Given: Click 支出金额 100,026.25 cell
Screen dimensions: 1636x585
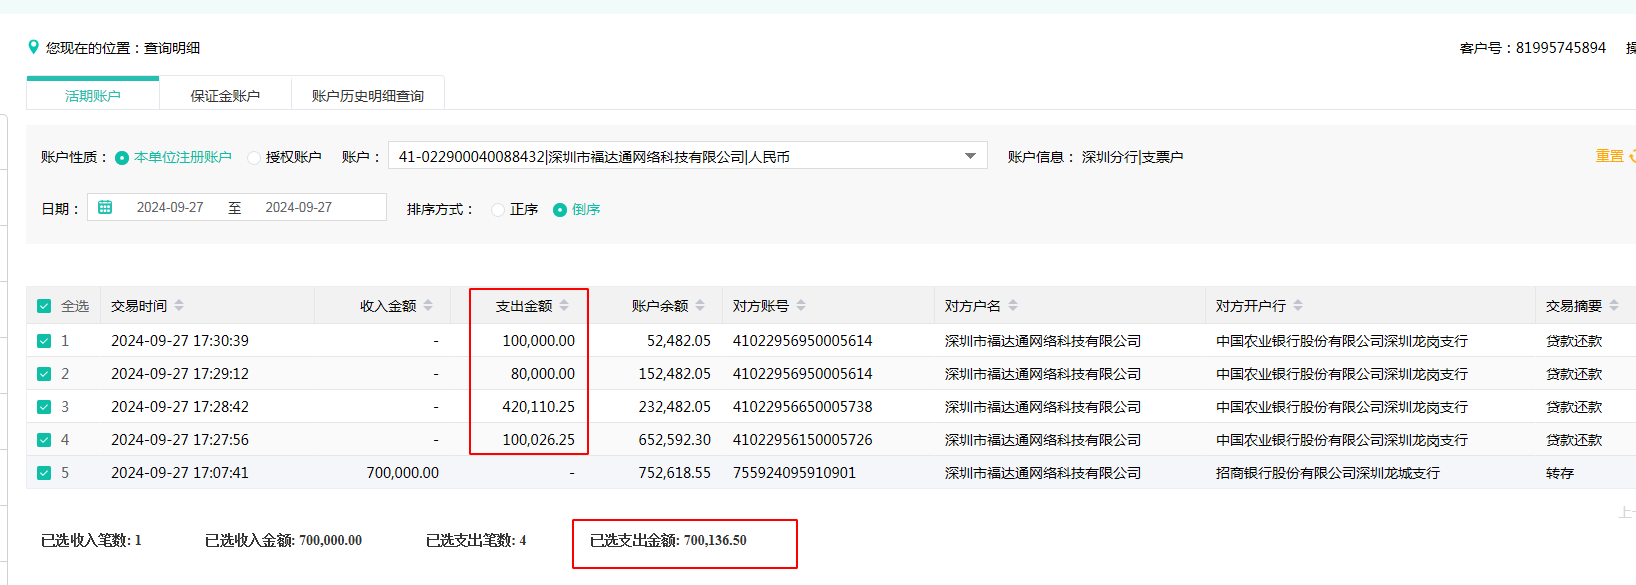Looking at the screenshot, I should coord(539,440).
